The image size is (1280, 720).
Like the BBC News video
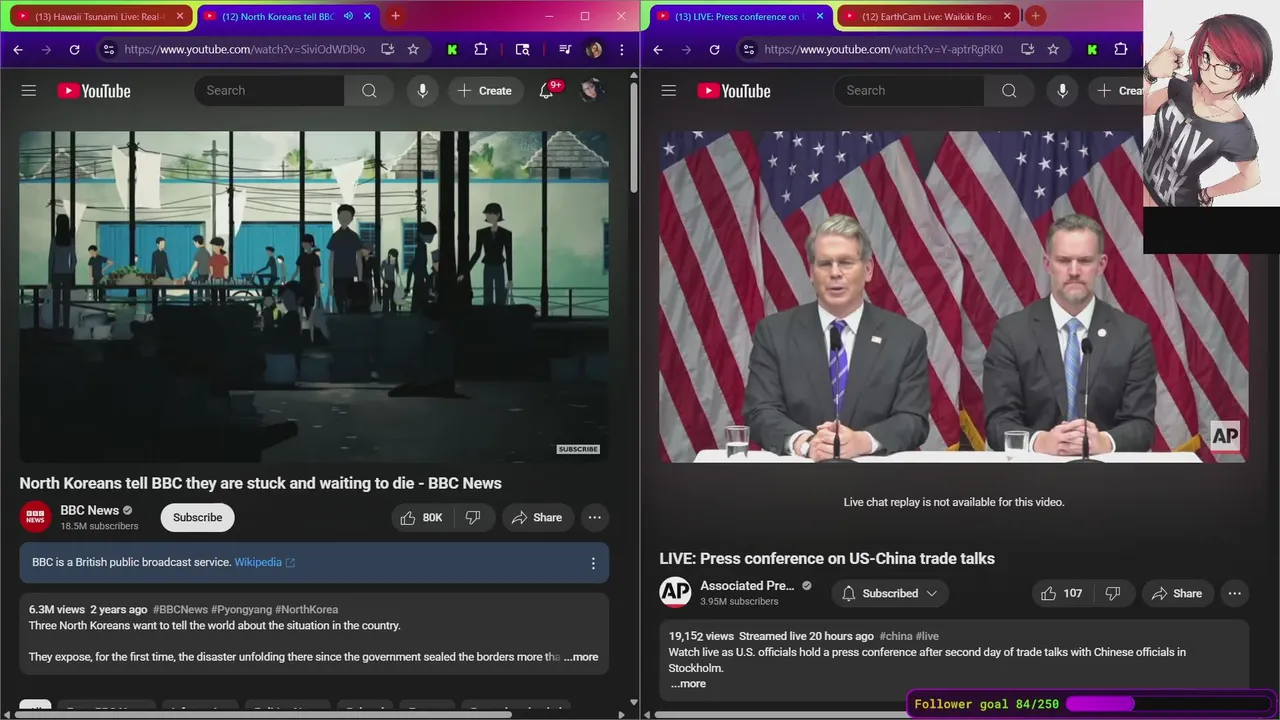(422, 518)
